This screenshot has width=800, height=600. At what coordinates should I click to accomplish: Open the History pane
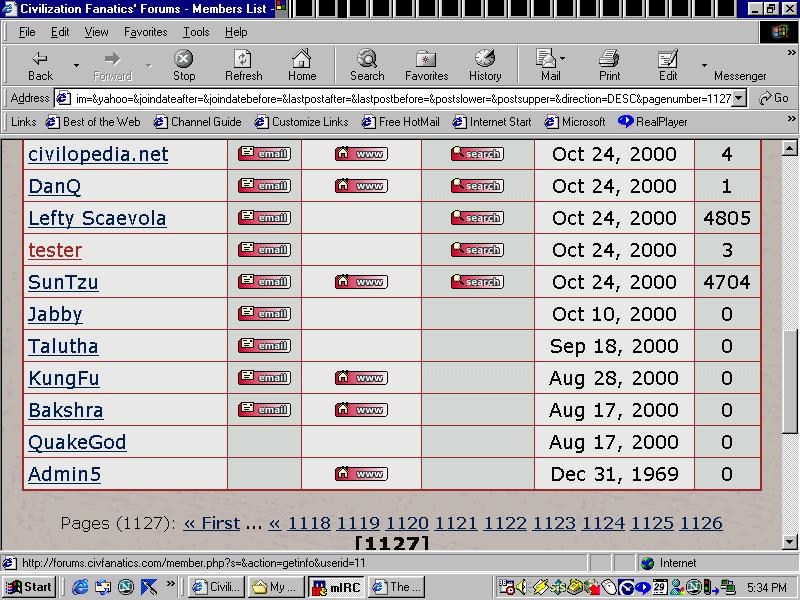[x=485, y=66]
